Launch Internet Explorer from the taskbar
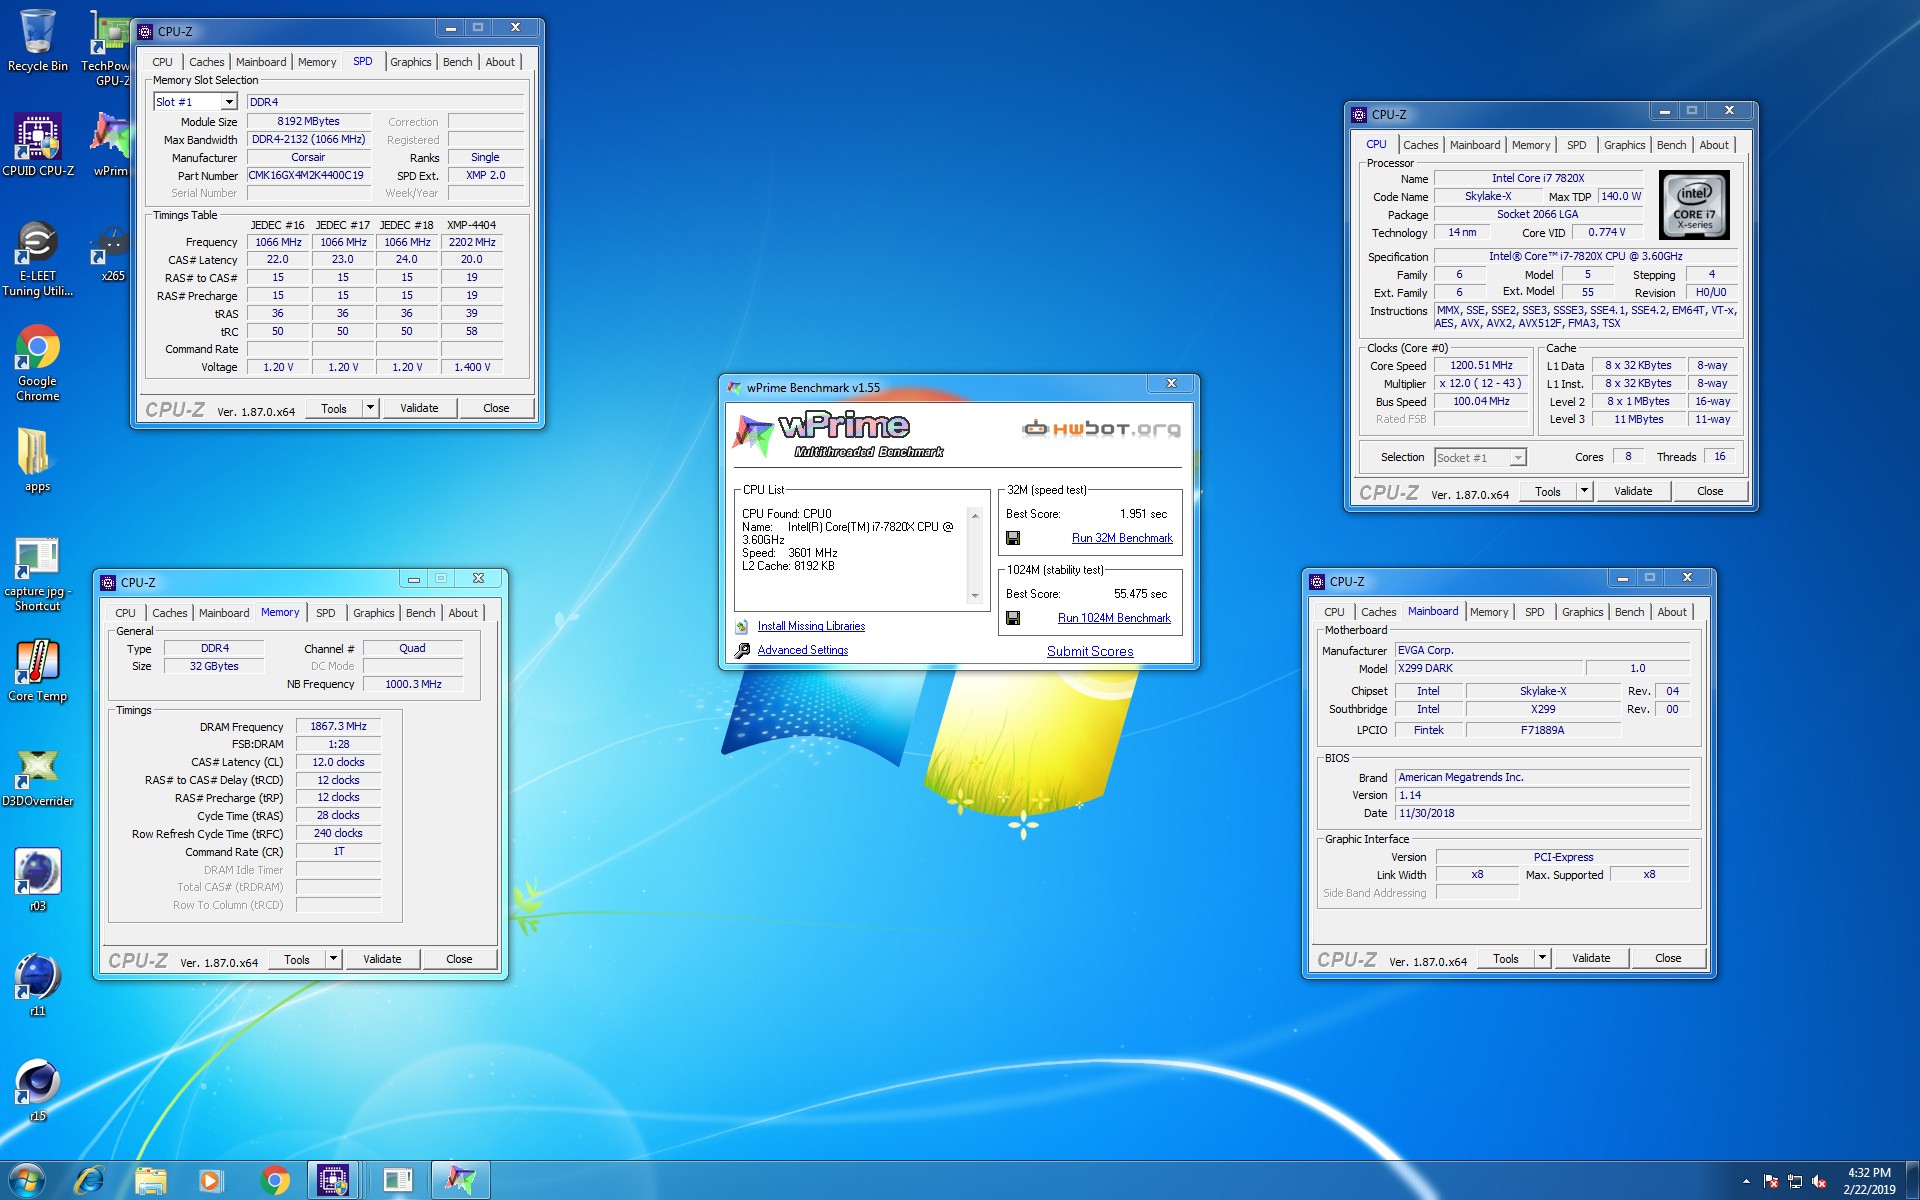Image resolution: width=1920 pixels, height=1200 pixels. 90,1181
